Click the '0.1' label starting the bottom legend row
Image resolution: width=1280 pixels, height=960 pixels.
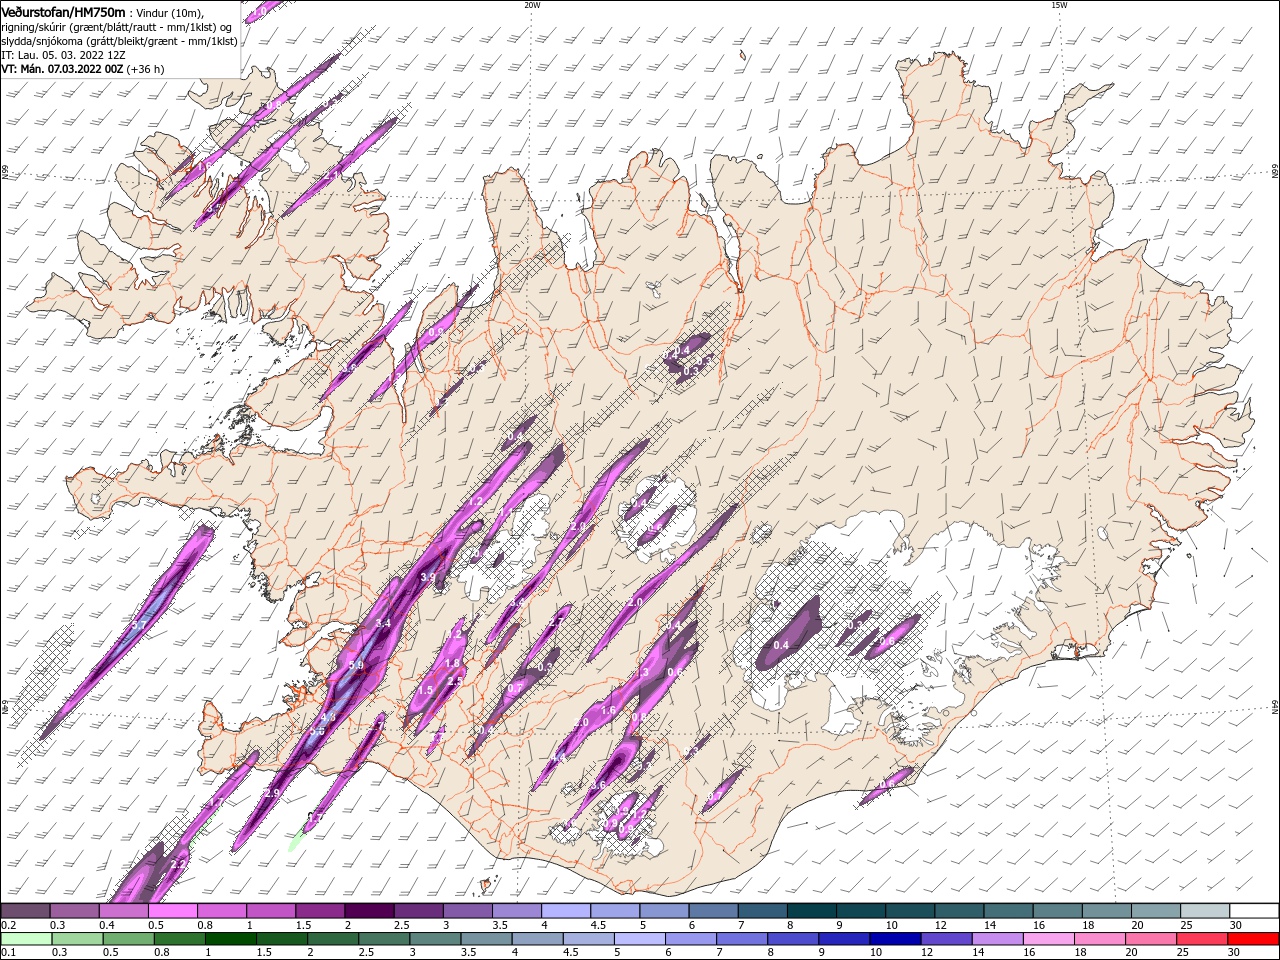tap(8, 953)
